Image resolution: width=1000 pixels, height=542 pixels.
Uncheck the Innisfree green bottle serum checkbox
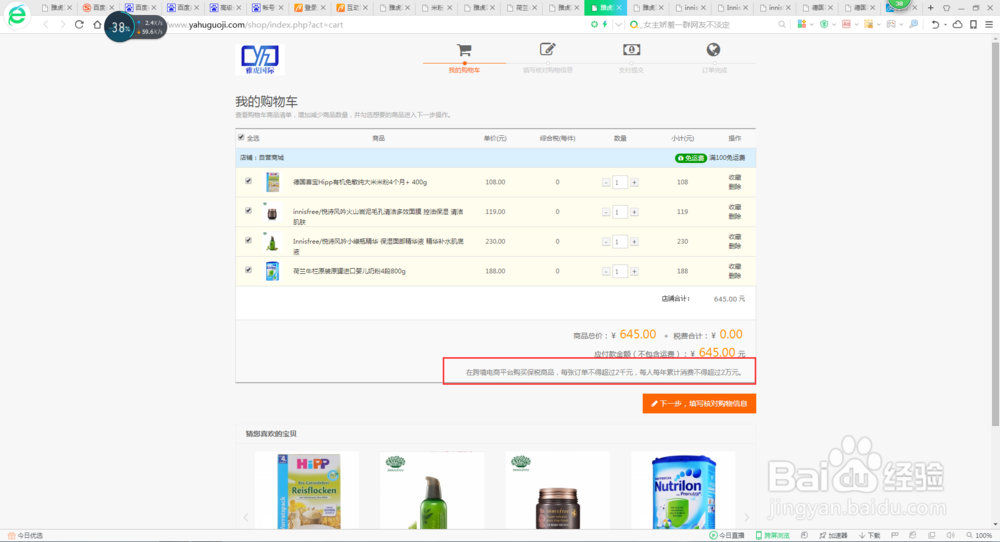(248, 240)
